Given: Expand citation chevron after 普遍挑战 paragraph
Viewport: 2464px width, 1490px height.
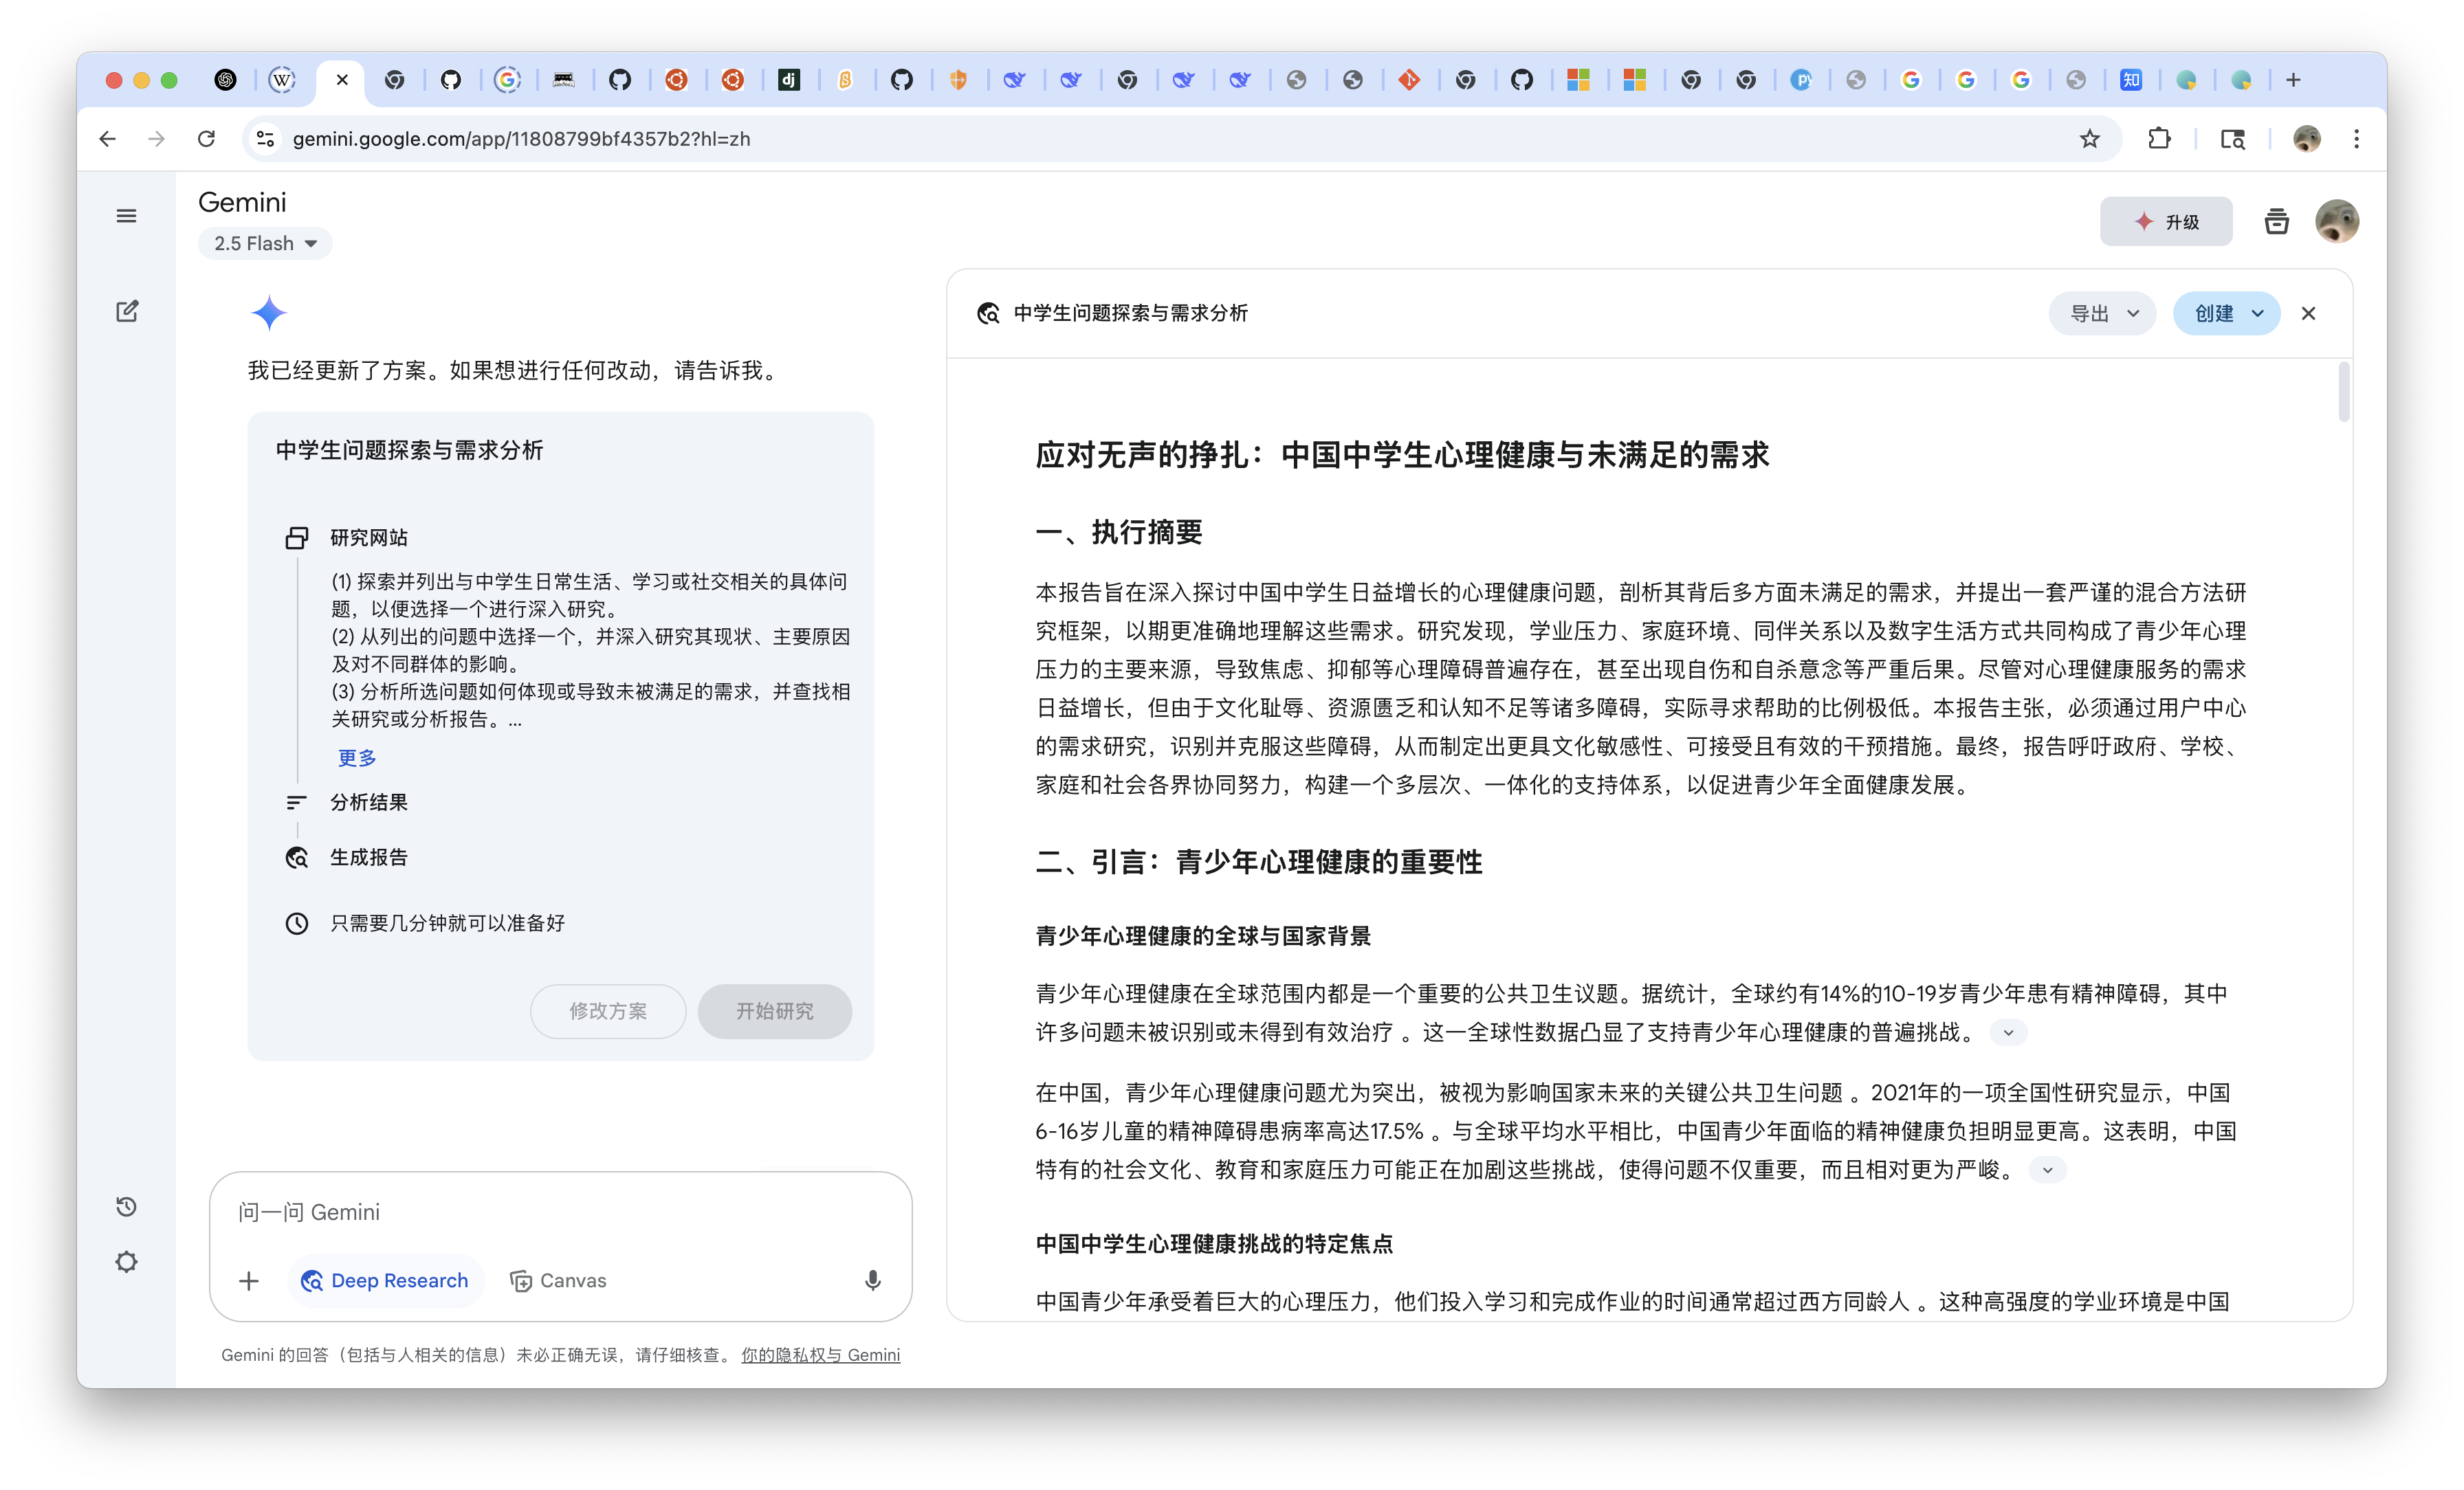Looking at the screenshot, I should 2008,1033.
